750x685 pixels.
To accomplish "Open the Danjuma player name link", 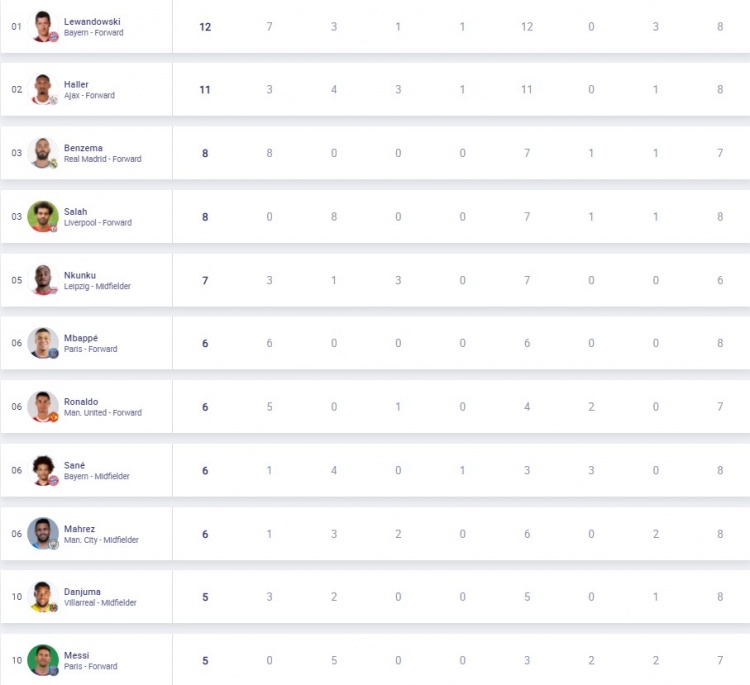I will click(82, 592).
